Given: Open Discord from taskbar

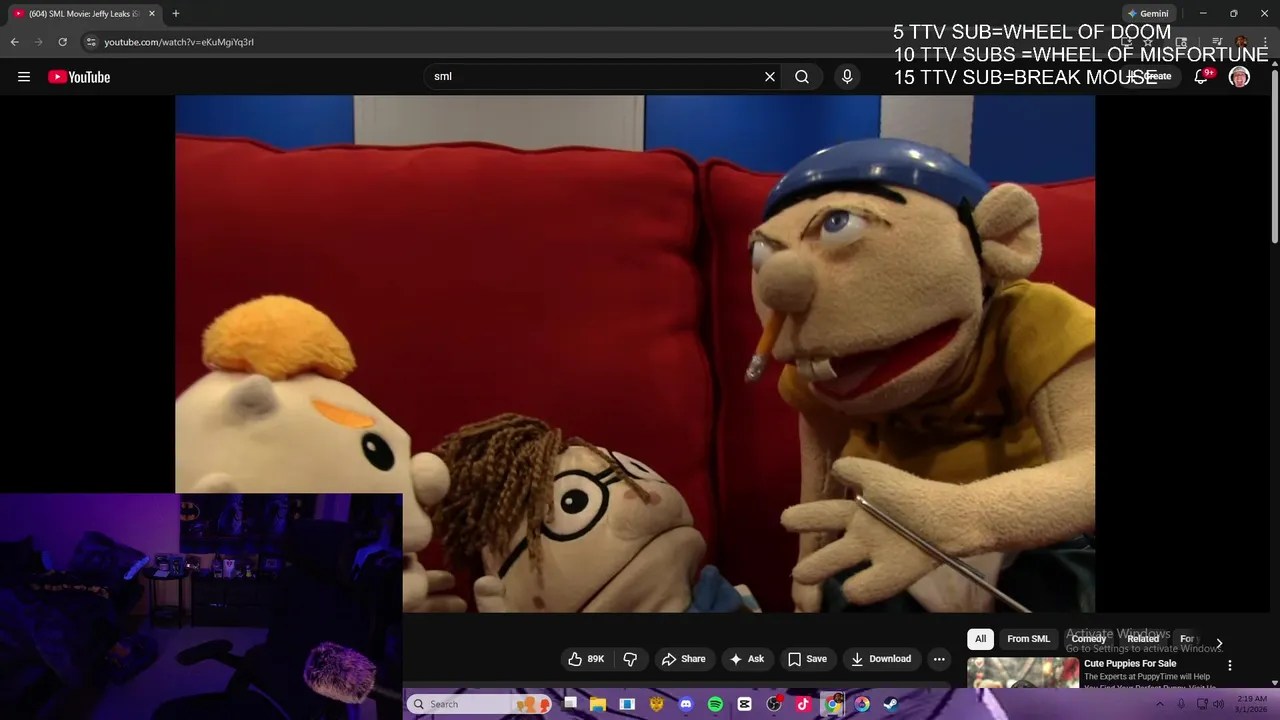Looking at the screenshot, I should [686, 704].
